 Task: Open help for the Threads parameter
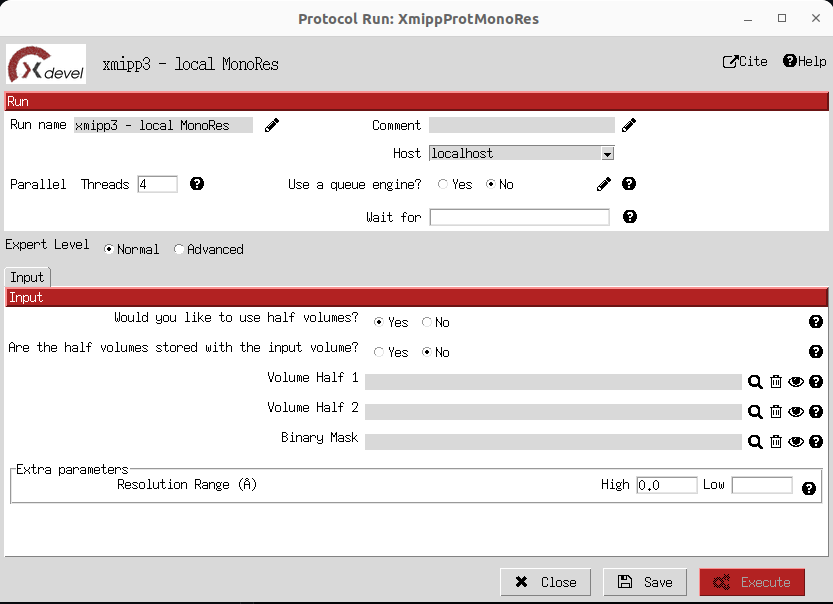[196, 183]
